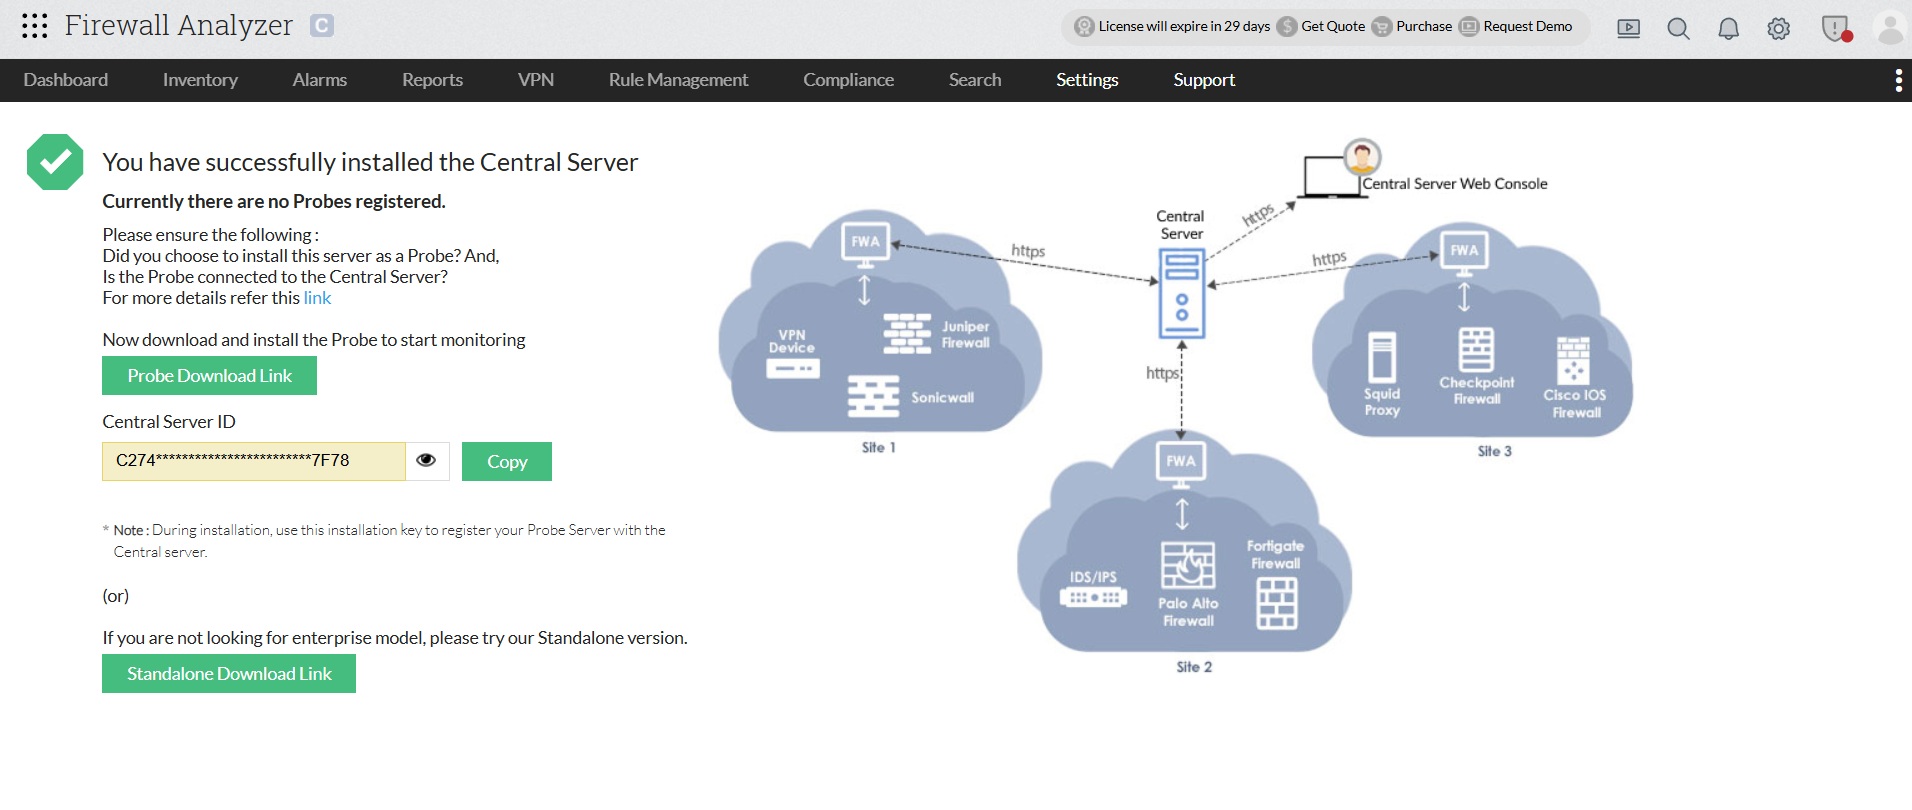The image size is (1912, 810).
Task: Open the search magnifier icon
Action: pos(1679,29)
